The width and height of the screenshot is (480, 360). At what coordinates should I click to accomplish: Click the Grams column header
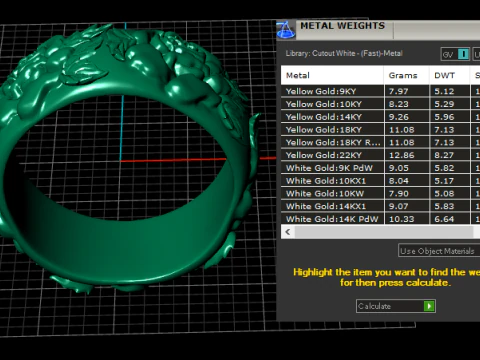tap(406, 75)
